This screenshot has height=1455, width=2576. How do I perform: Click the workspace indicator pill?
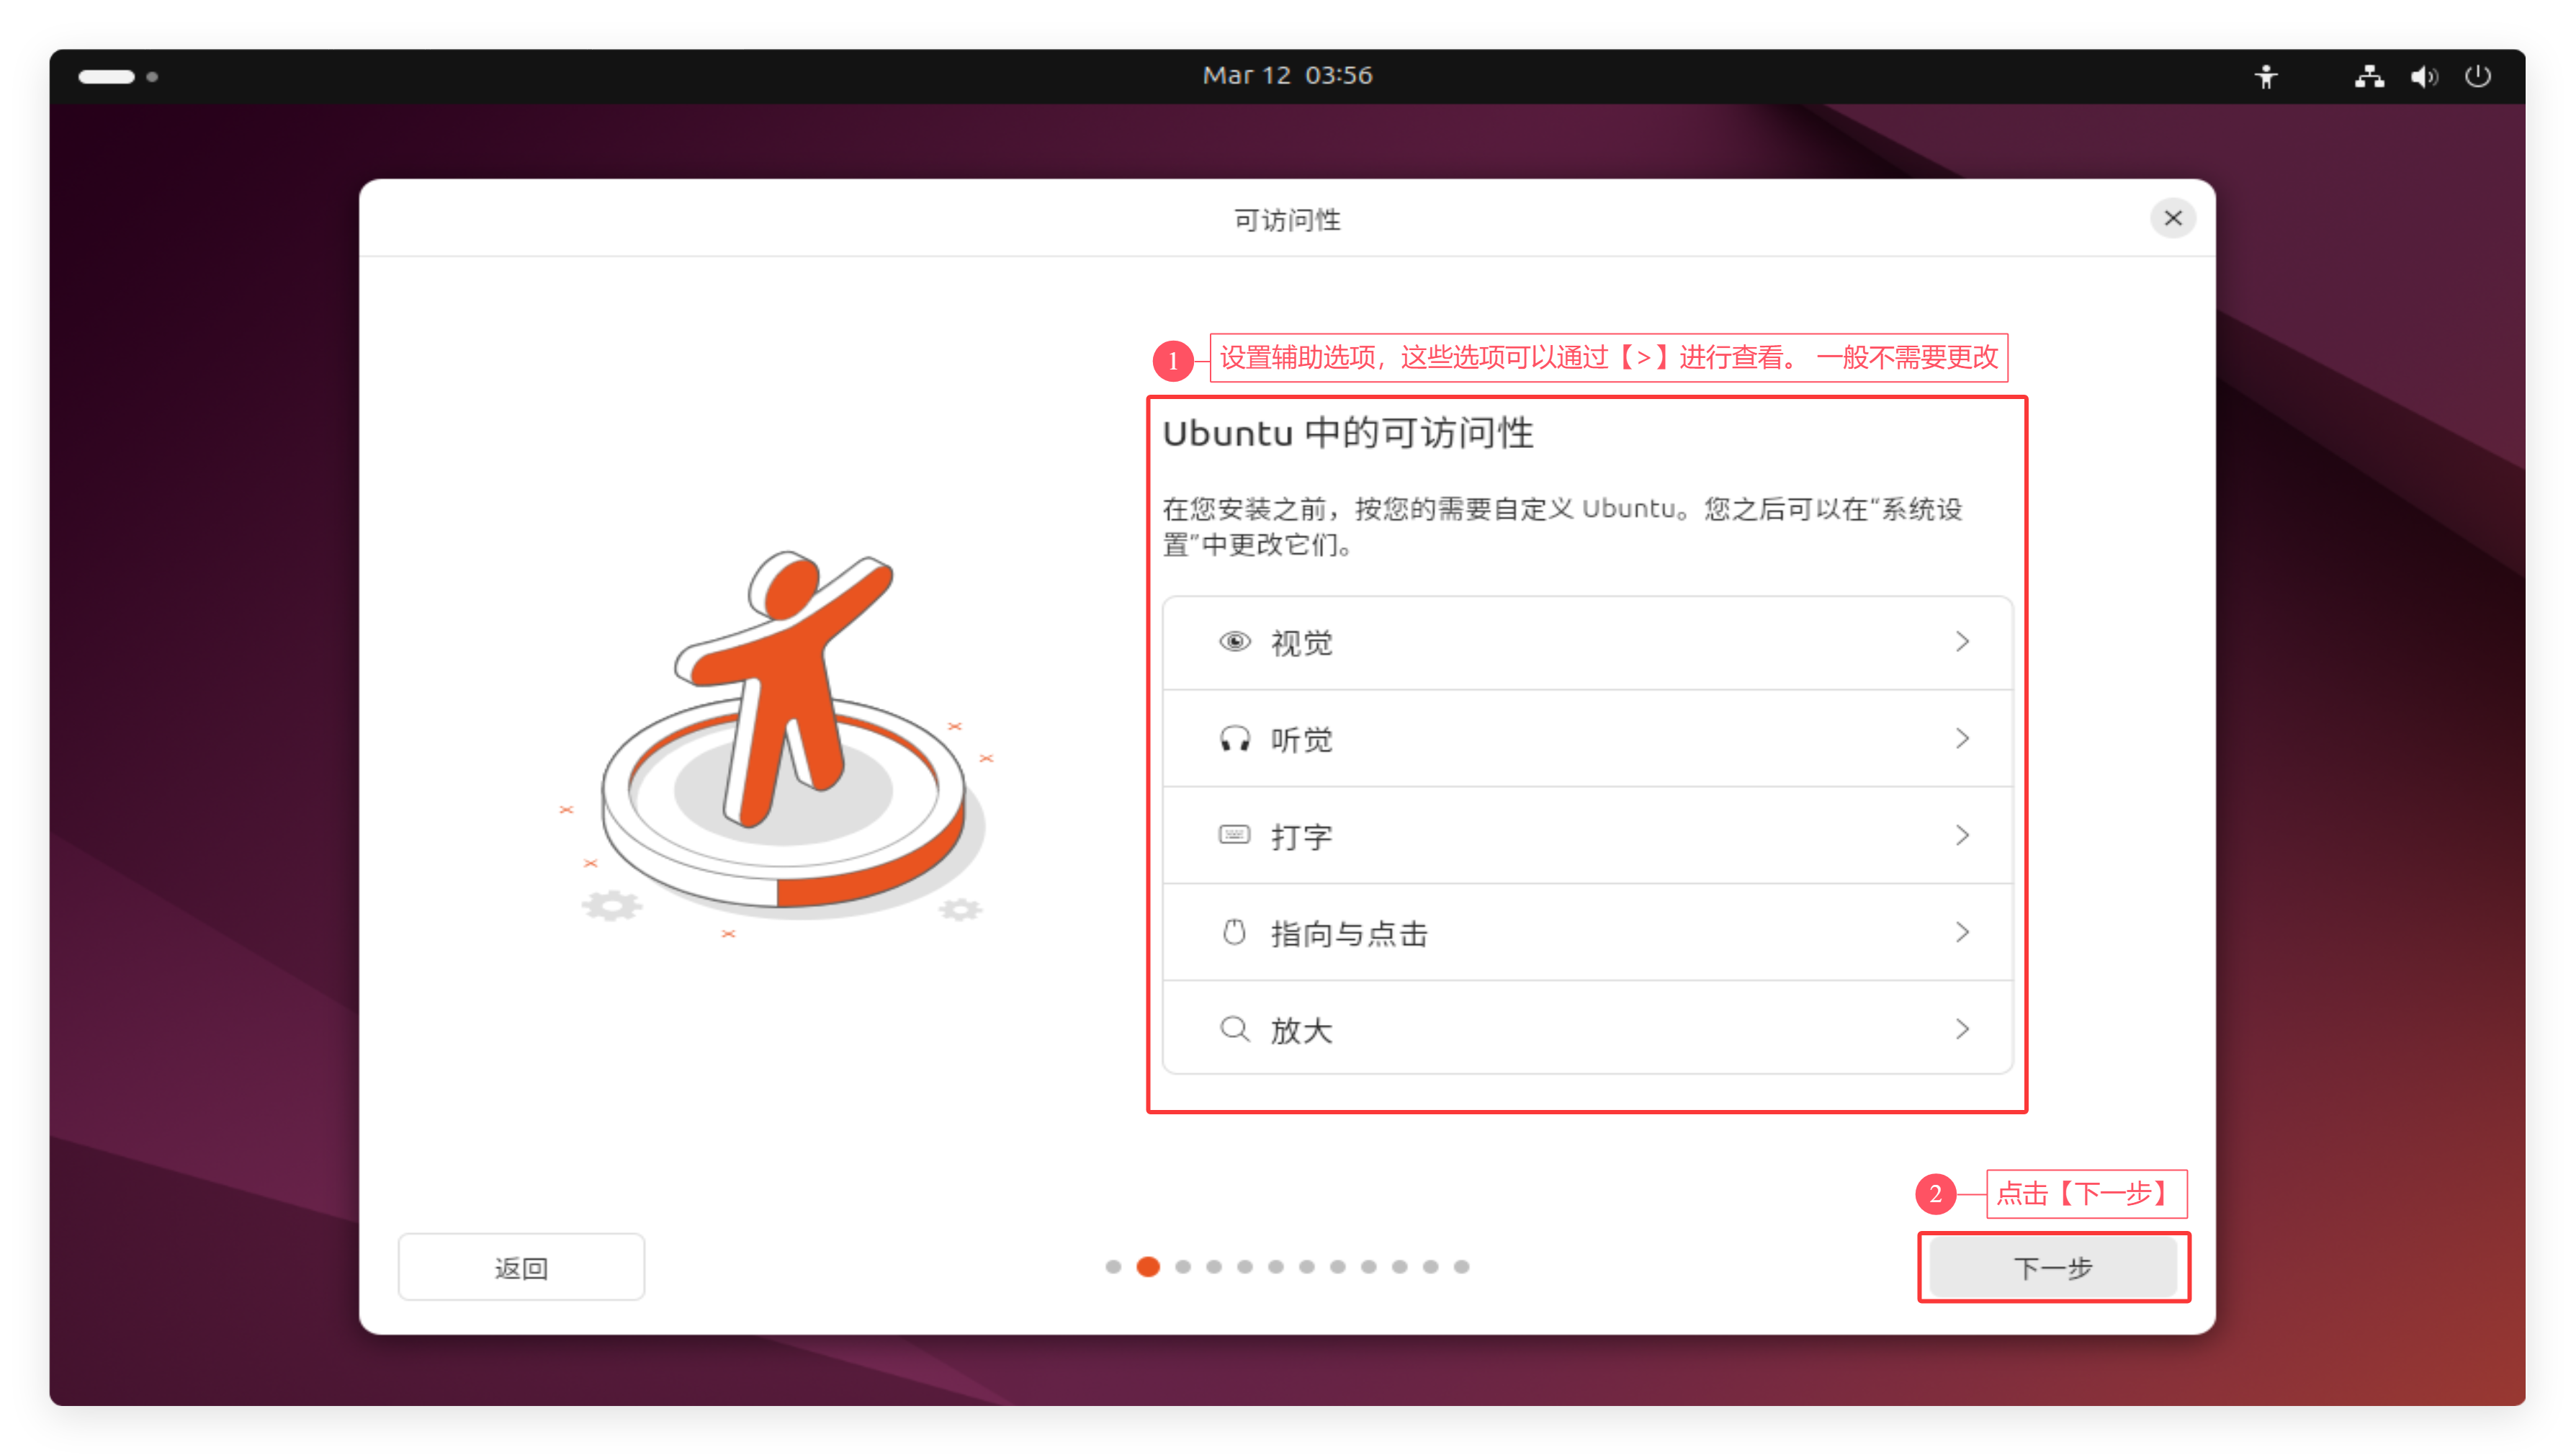pyautogui.click(x=107, y=76)
